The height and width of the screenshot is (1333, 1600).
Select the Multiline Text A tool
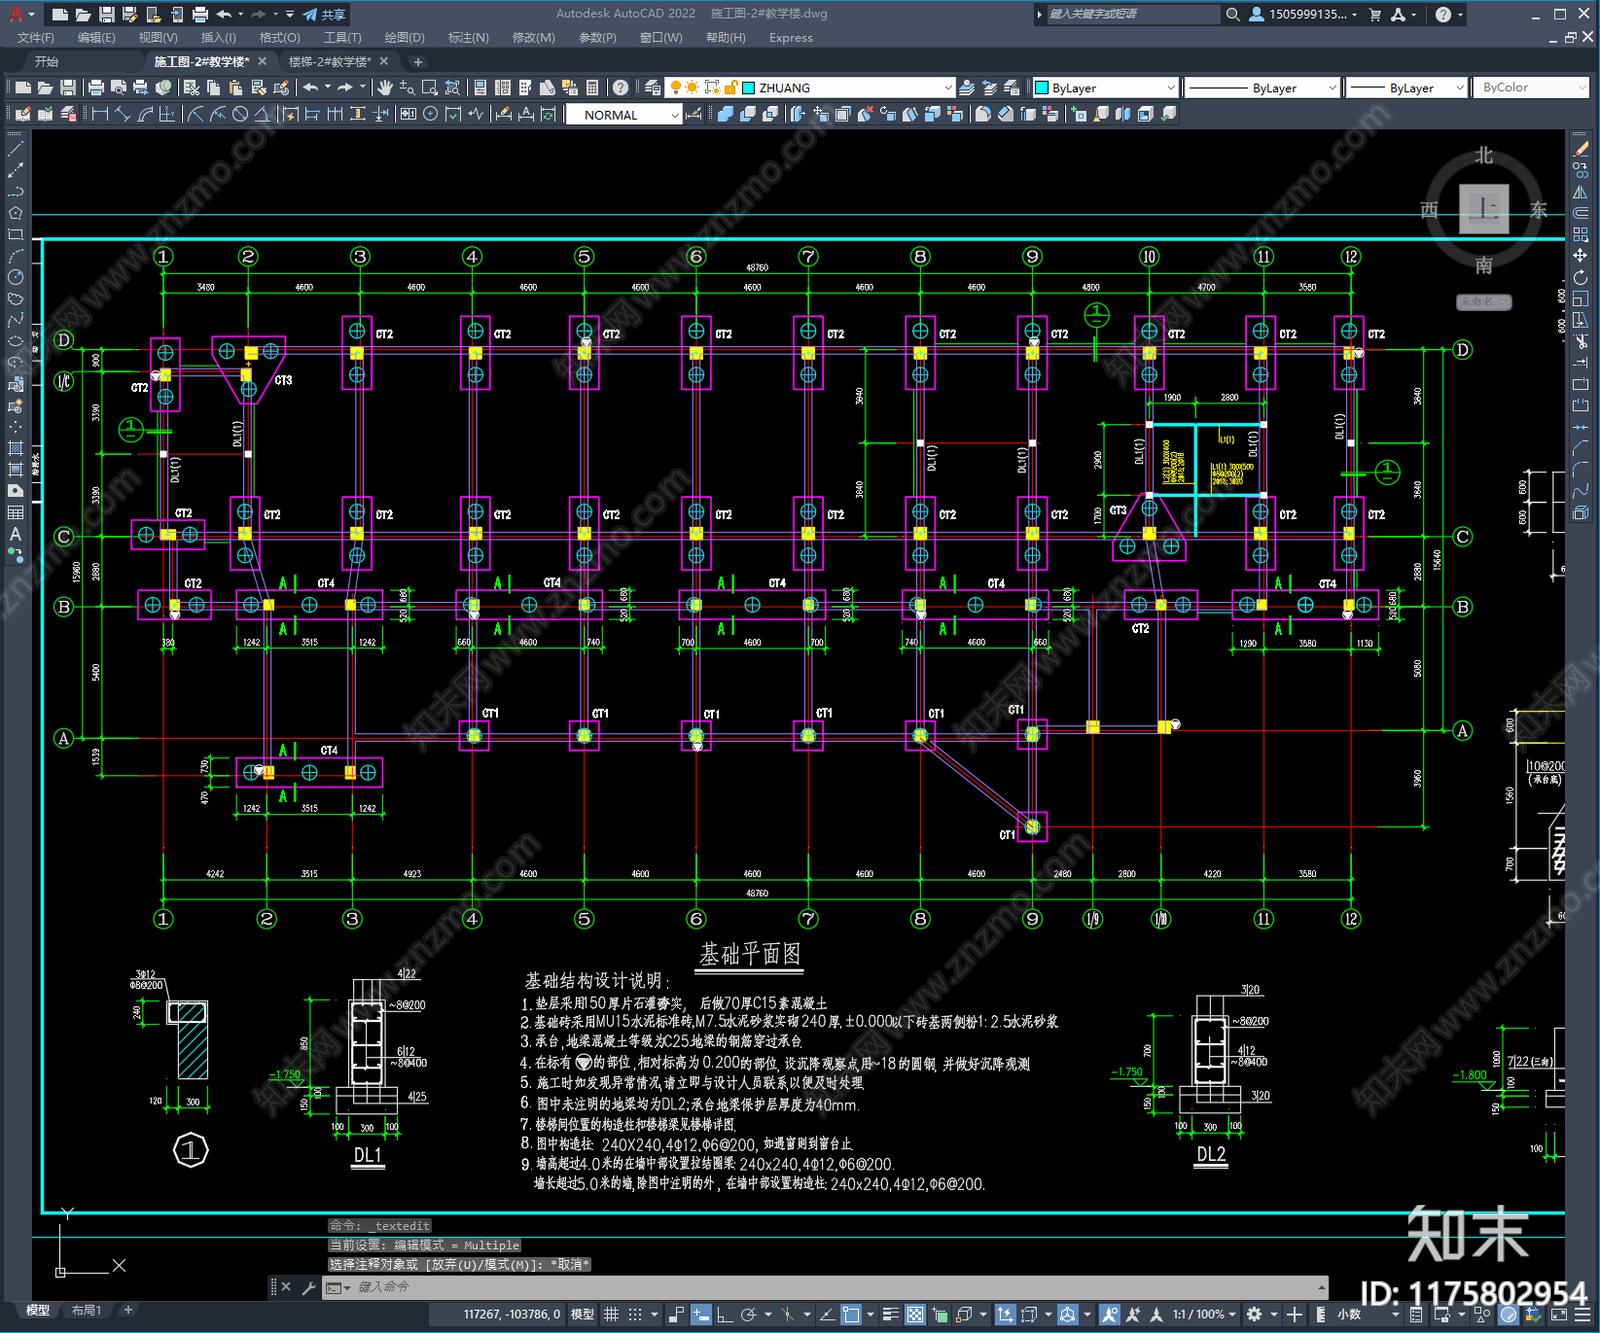(15, 534)
